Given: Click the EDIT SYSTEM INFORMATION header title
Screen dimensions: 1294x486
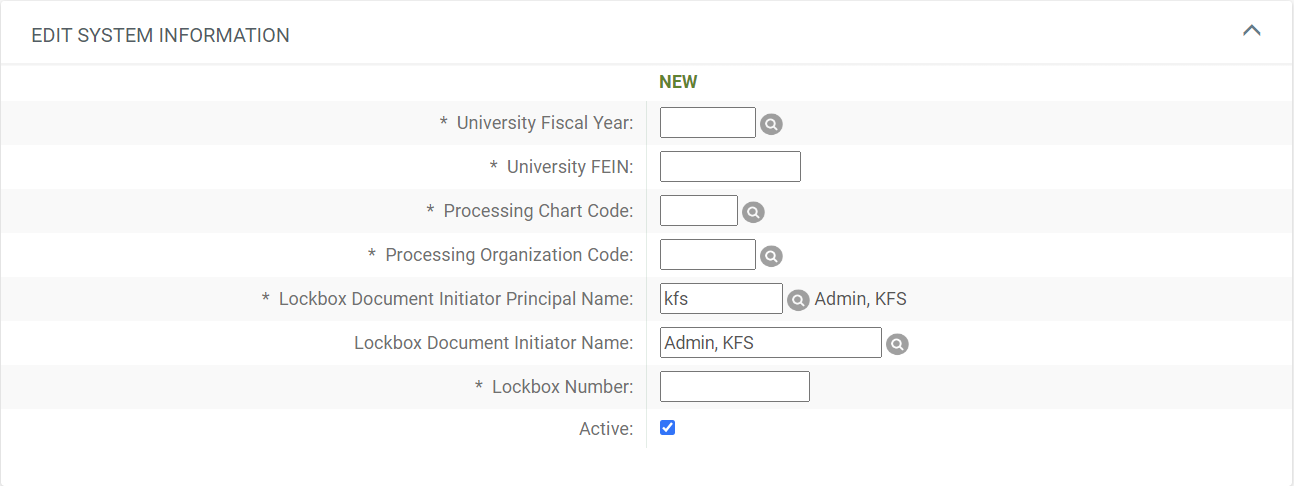Looking at the screenshot, I should coord(161,35).
